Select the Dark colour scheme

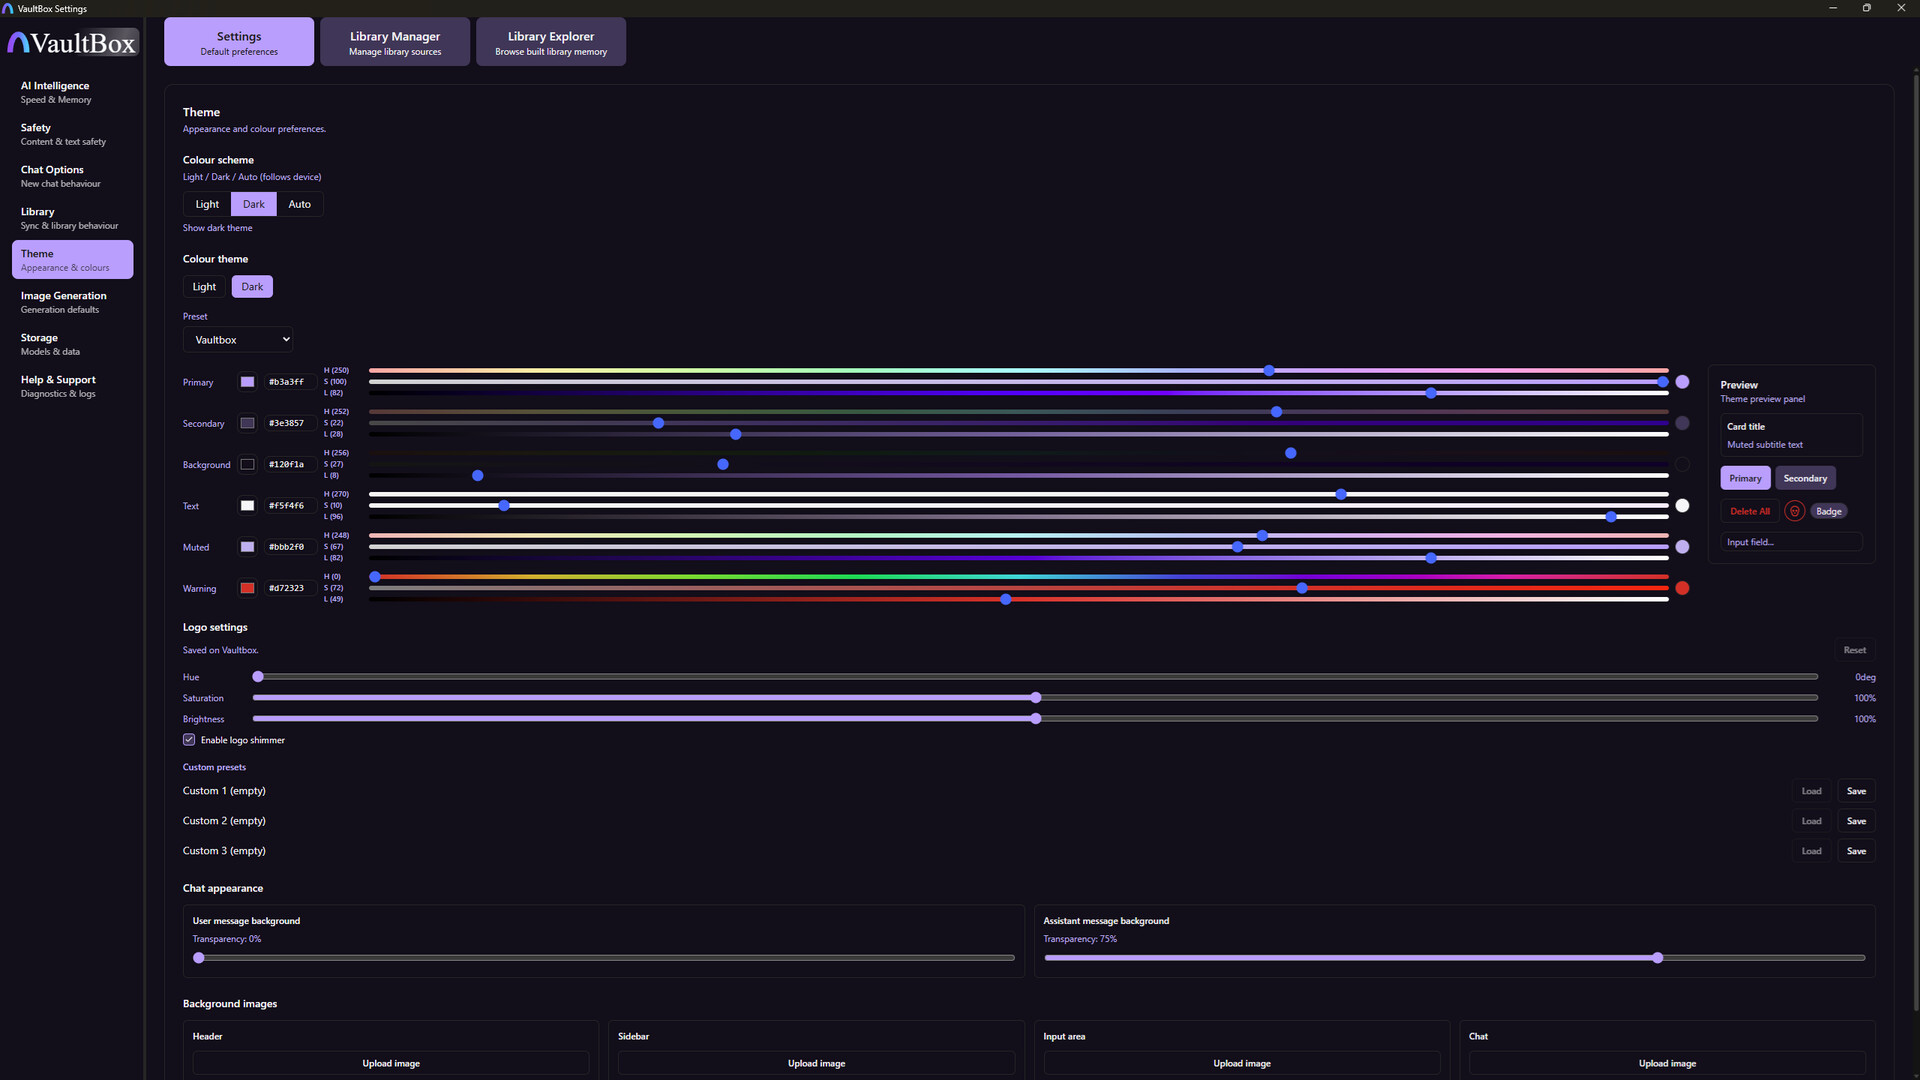click(254, 204)
